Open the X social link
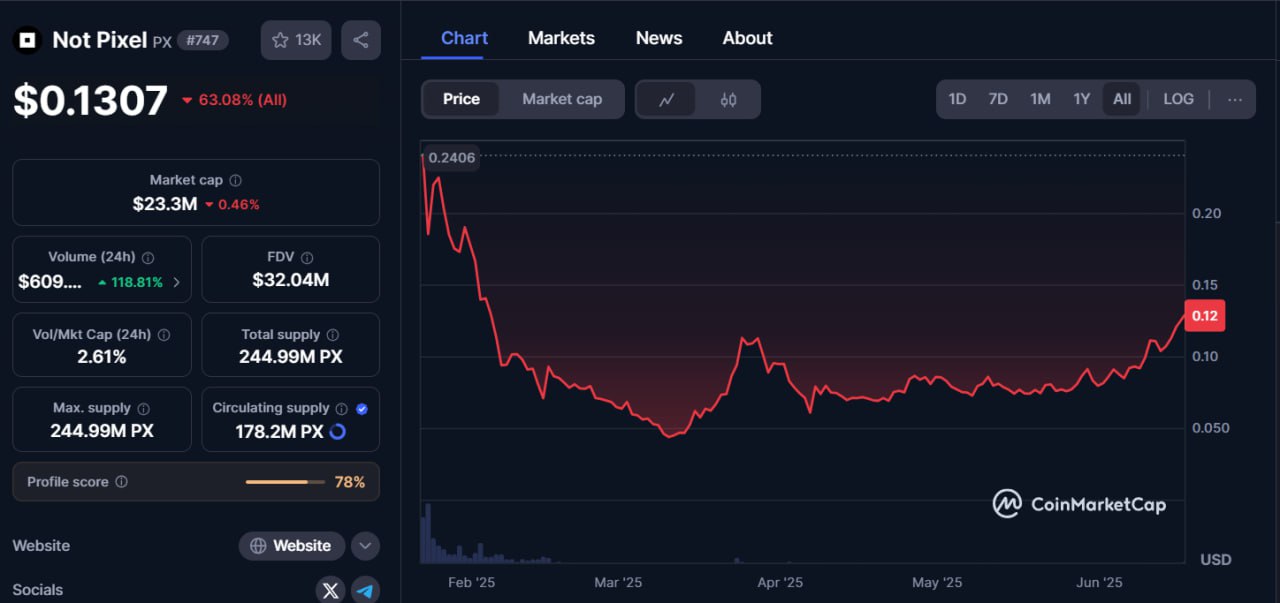The height and width of the screenshot is (603, 1280). (330, 590)
